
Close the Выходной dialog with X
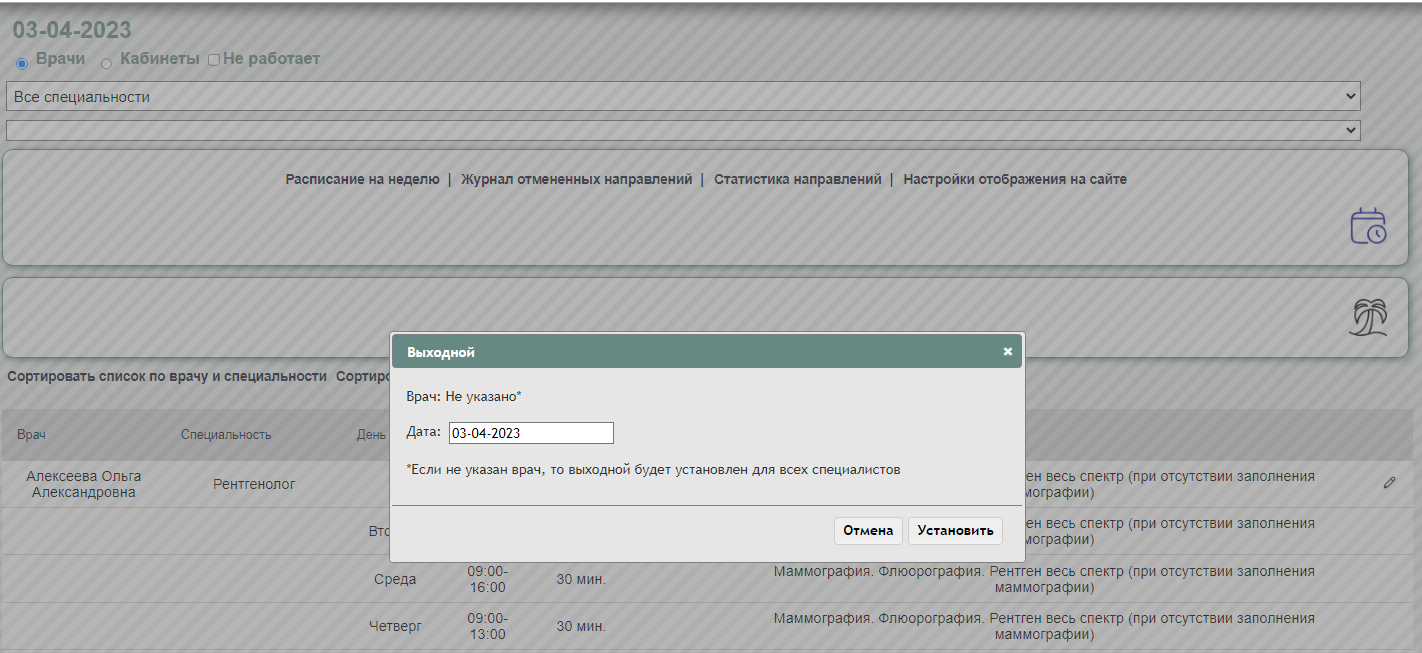(1007, 352)
